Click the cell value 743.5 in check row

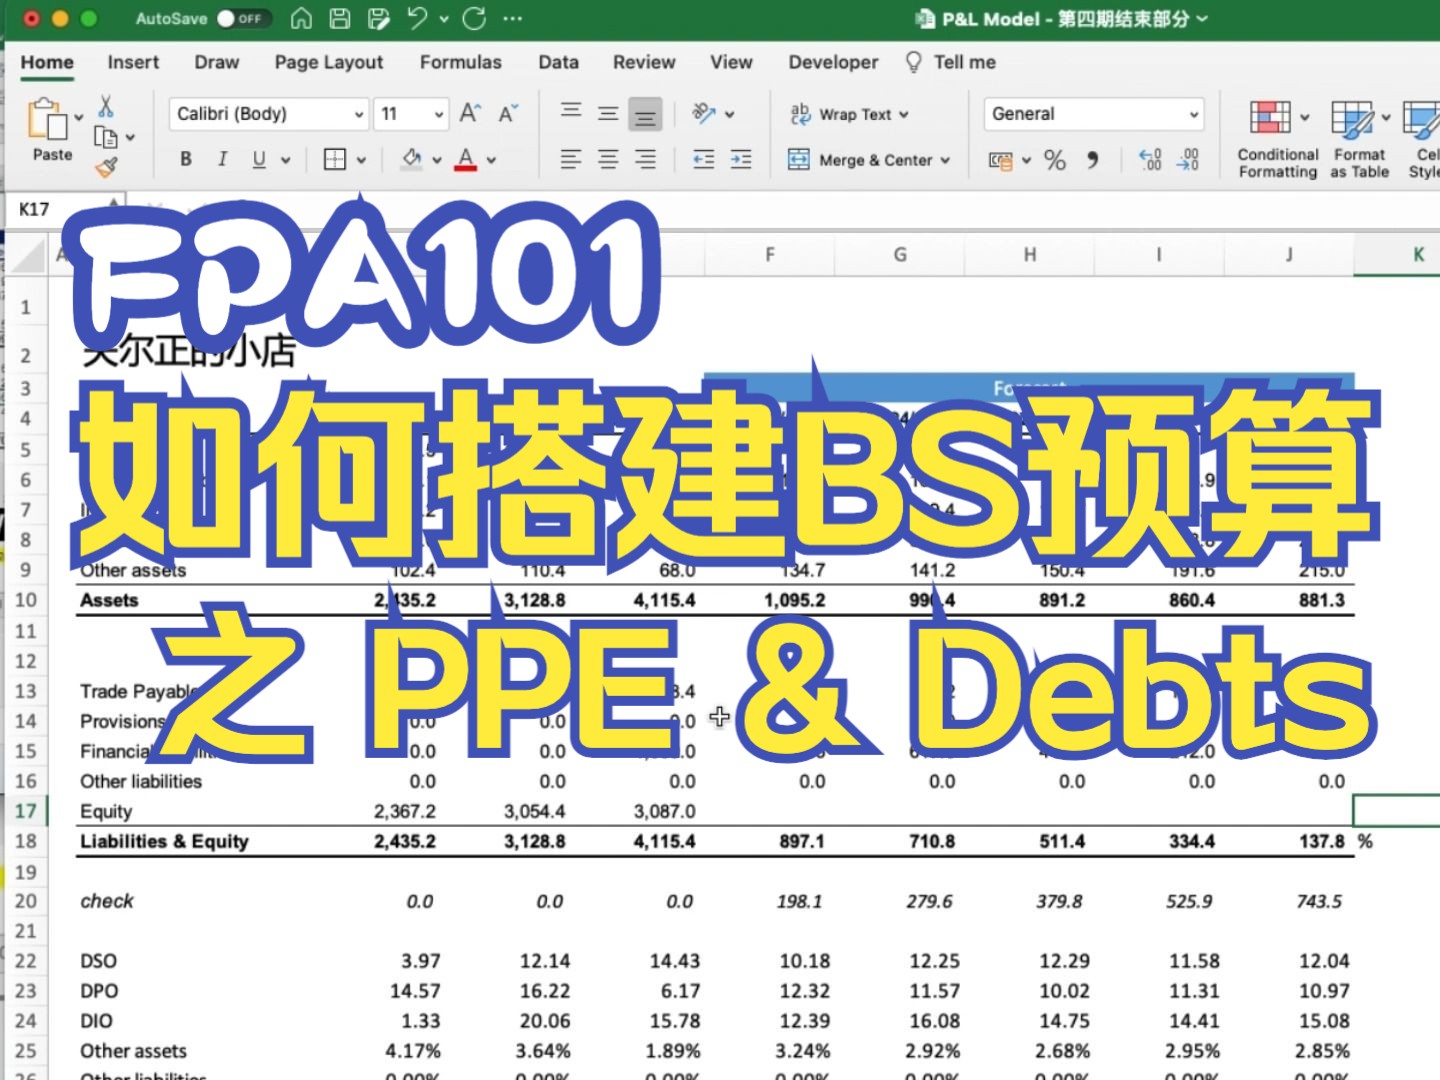tap(1319, 901)
